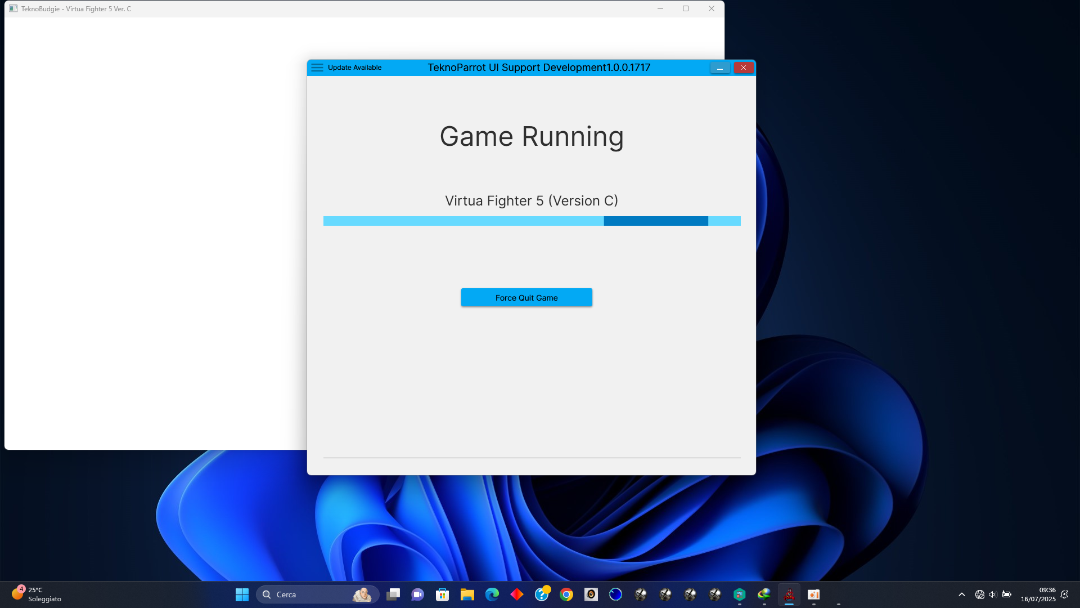Close the TeknoBudgie Virtua Fighter window
Screen dimensions: 1080x608
coord(712,8)
